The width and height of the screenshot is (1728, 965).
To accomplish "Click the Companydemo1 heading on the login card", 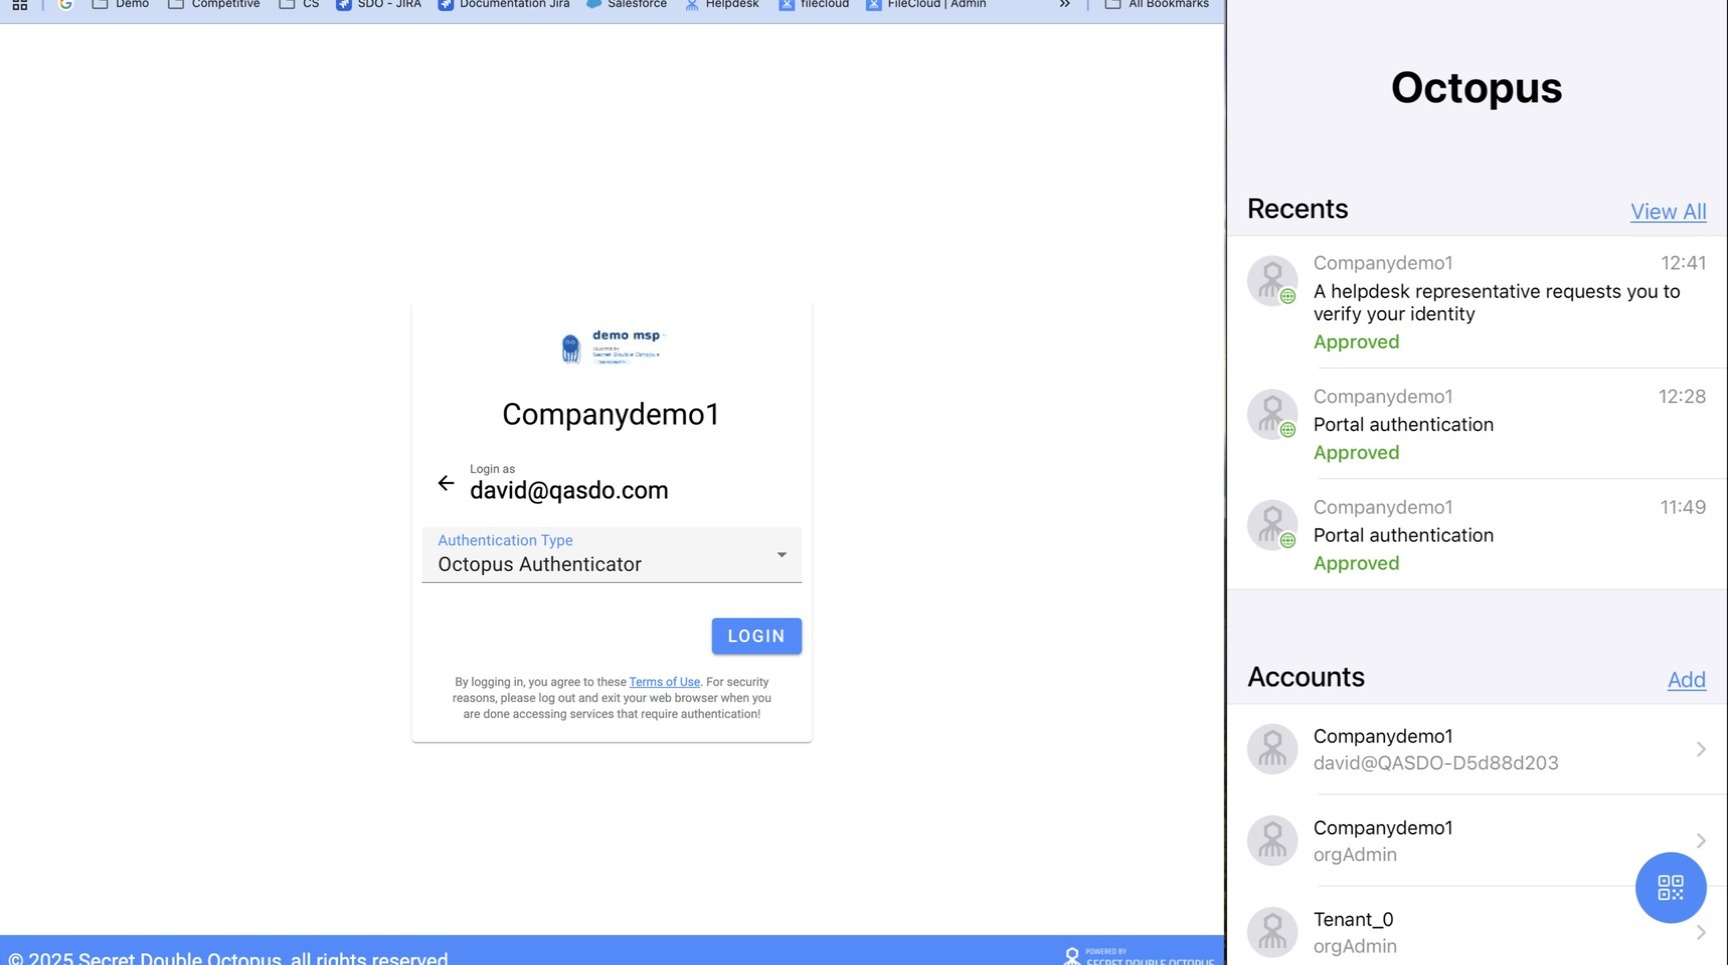I will (611, 414).
